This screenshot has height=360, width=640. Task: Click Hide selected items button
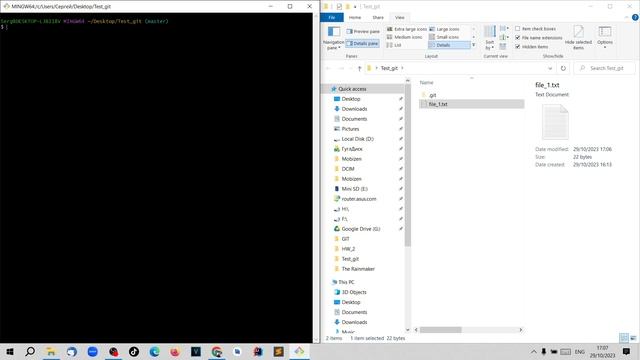(x=578, y=38)
